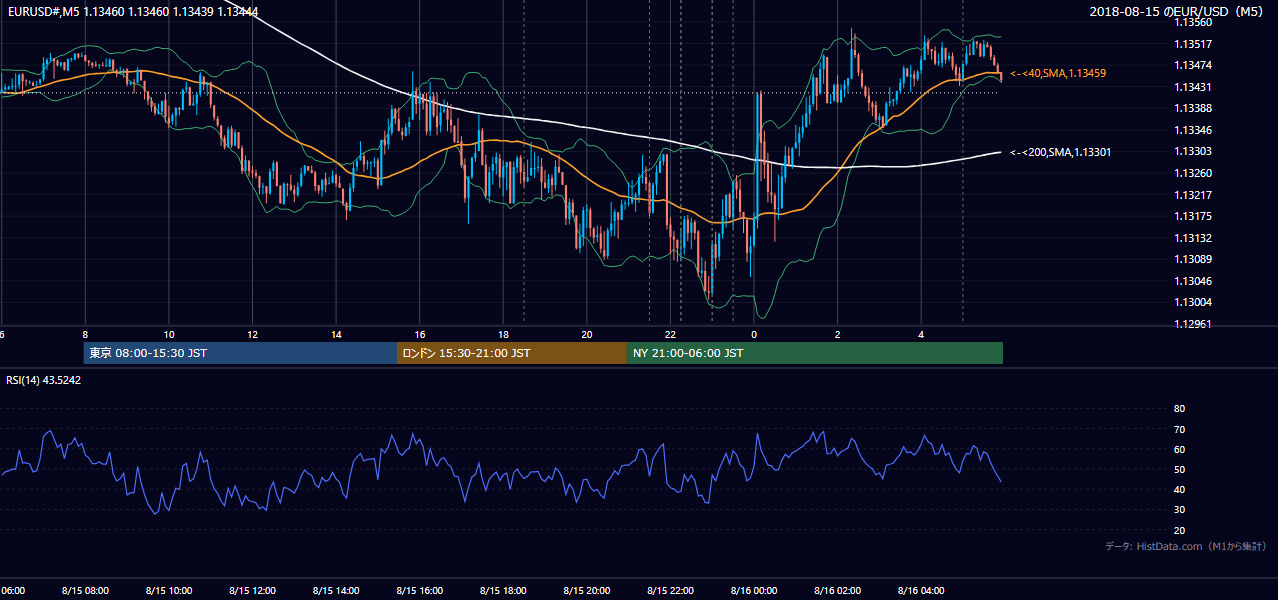Viewport: 1278px width, 600px height.
Task: Click the RSI 40 level label
Action: (1179, 489)
